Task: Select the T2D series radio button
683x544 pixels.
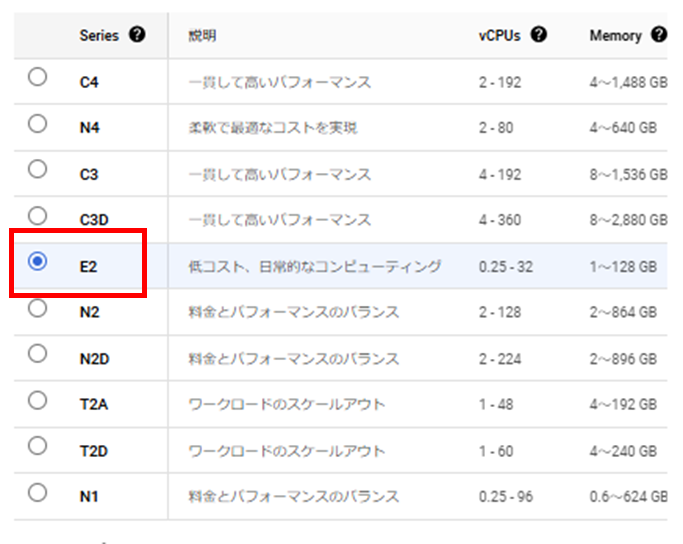Action: click(x=37, y=446)
